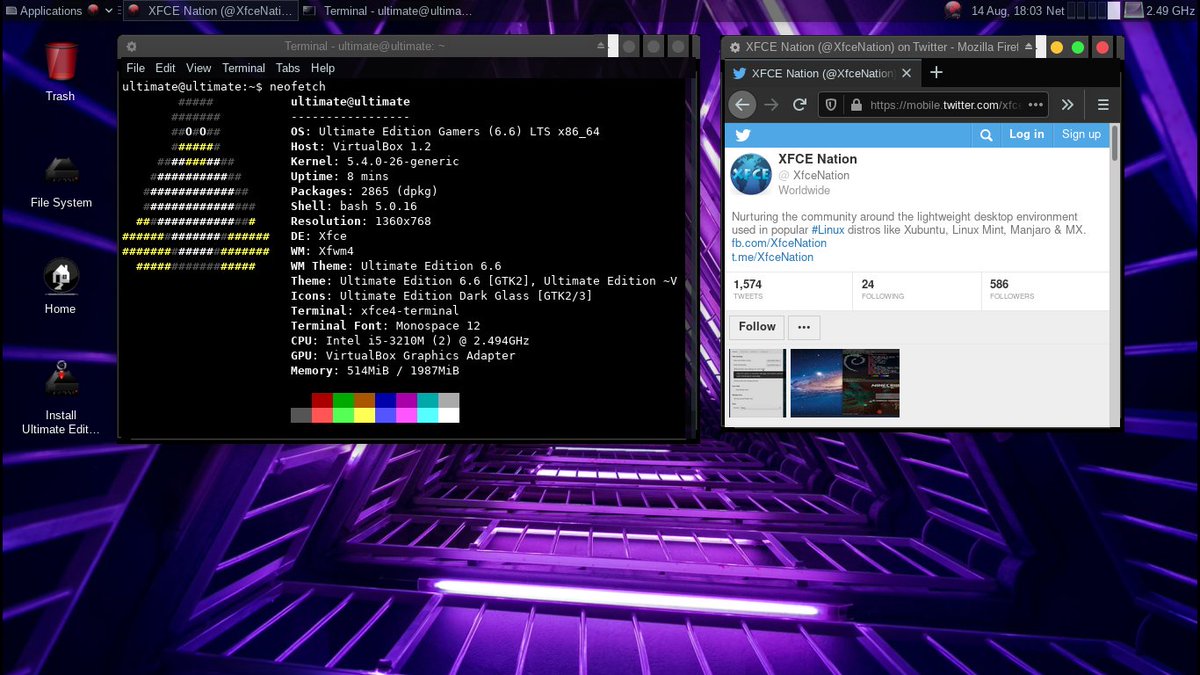Click the #Linux hashtag link
1200x675 pixels.
pos(828,230)
